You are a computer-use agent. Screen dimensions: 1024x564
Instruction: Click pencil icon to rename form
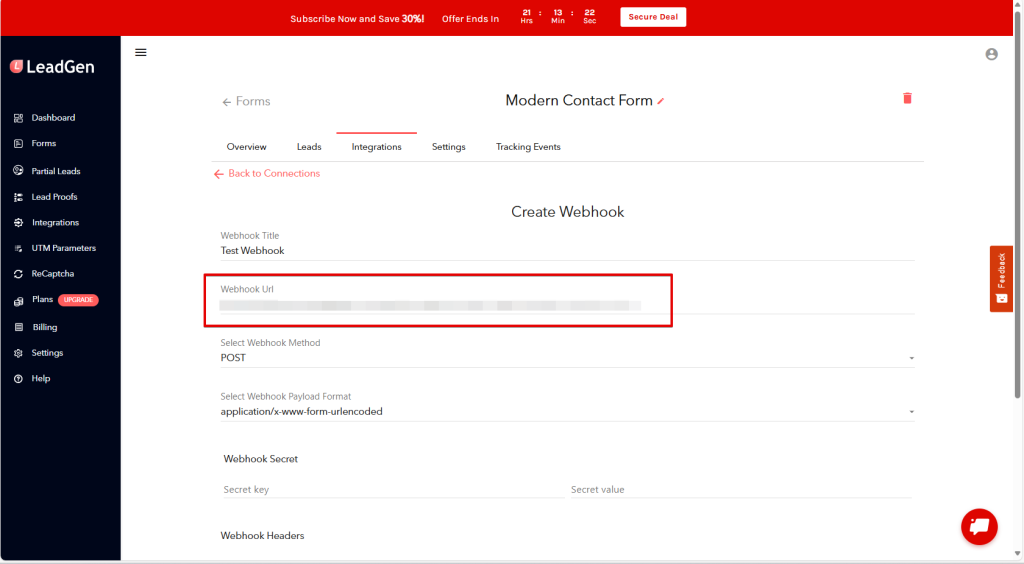click(661, 101)
